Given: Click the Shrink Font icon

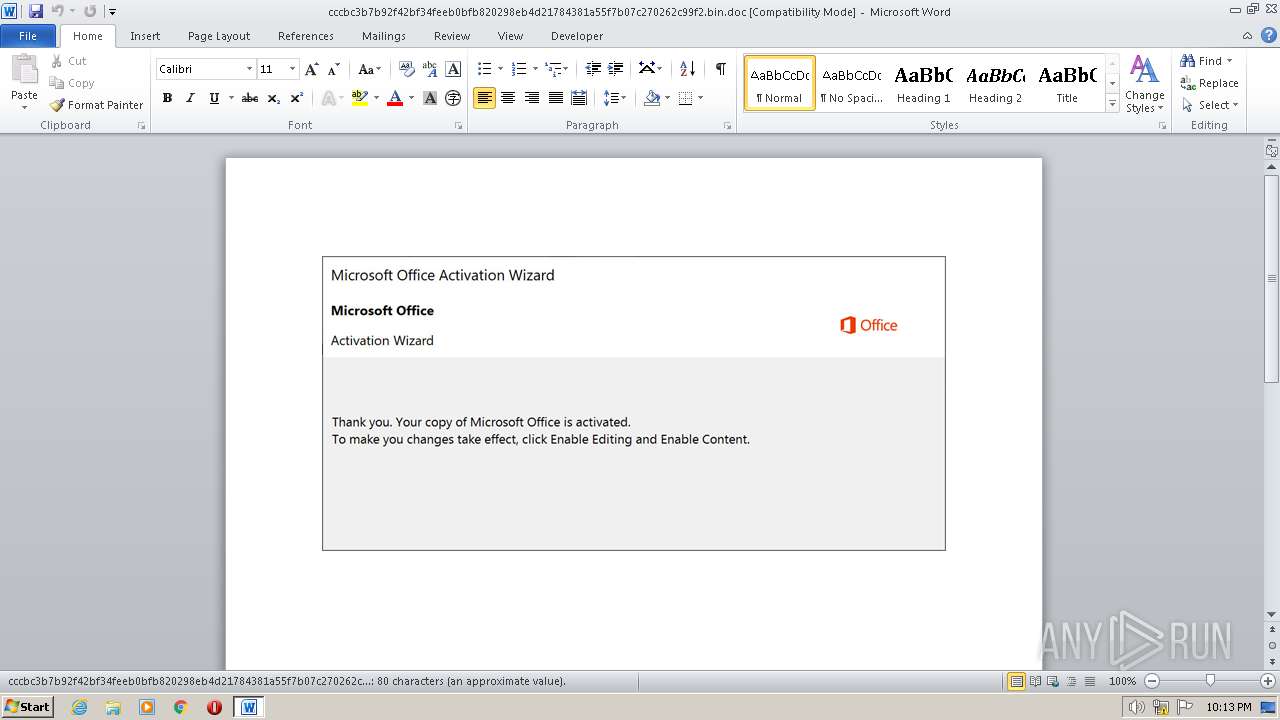Looking at the screenshot, I should coord(334,69).
